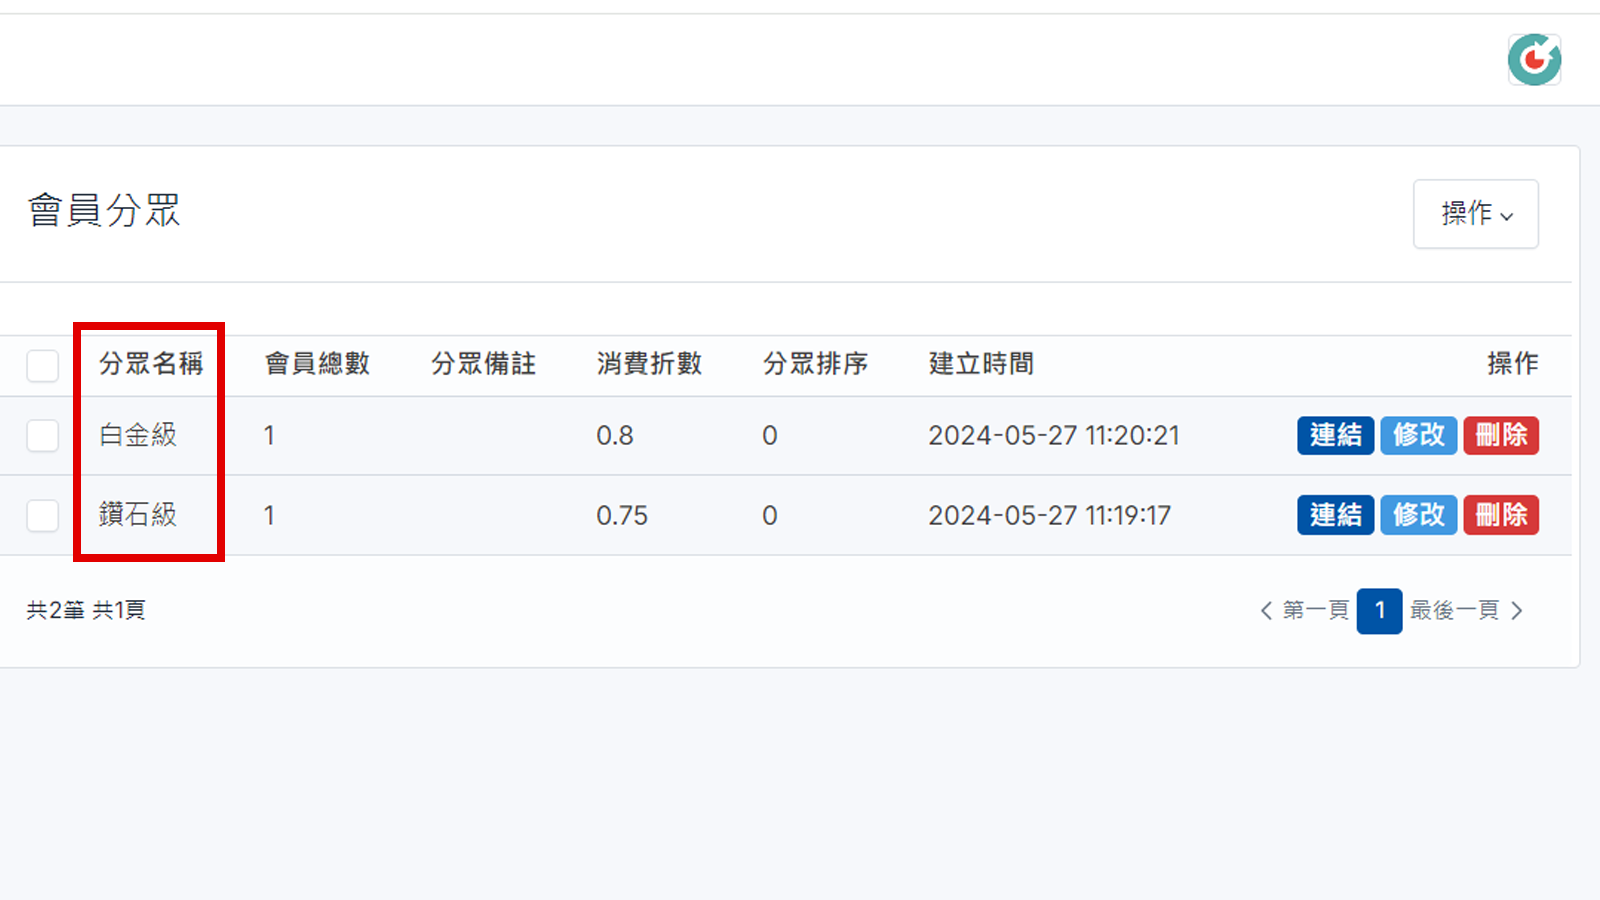1600x900 pixels.
Task: Click the 鑽石級 segment name
Action: pos(138,515)
